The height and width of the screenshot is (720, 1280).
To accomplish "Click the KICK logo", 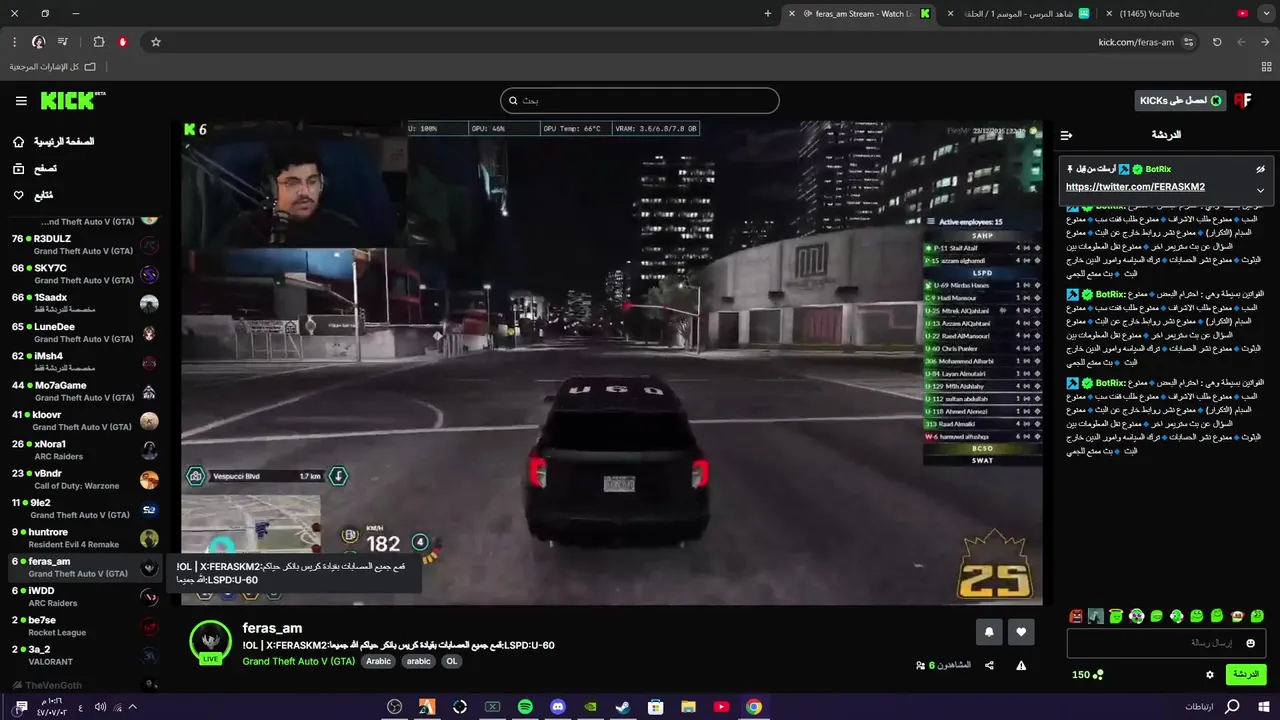I will pos(72,100).
